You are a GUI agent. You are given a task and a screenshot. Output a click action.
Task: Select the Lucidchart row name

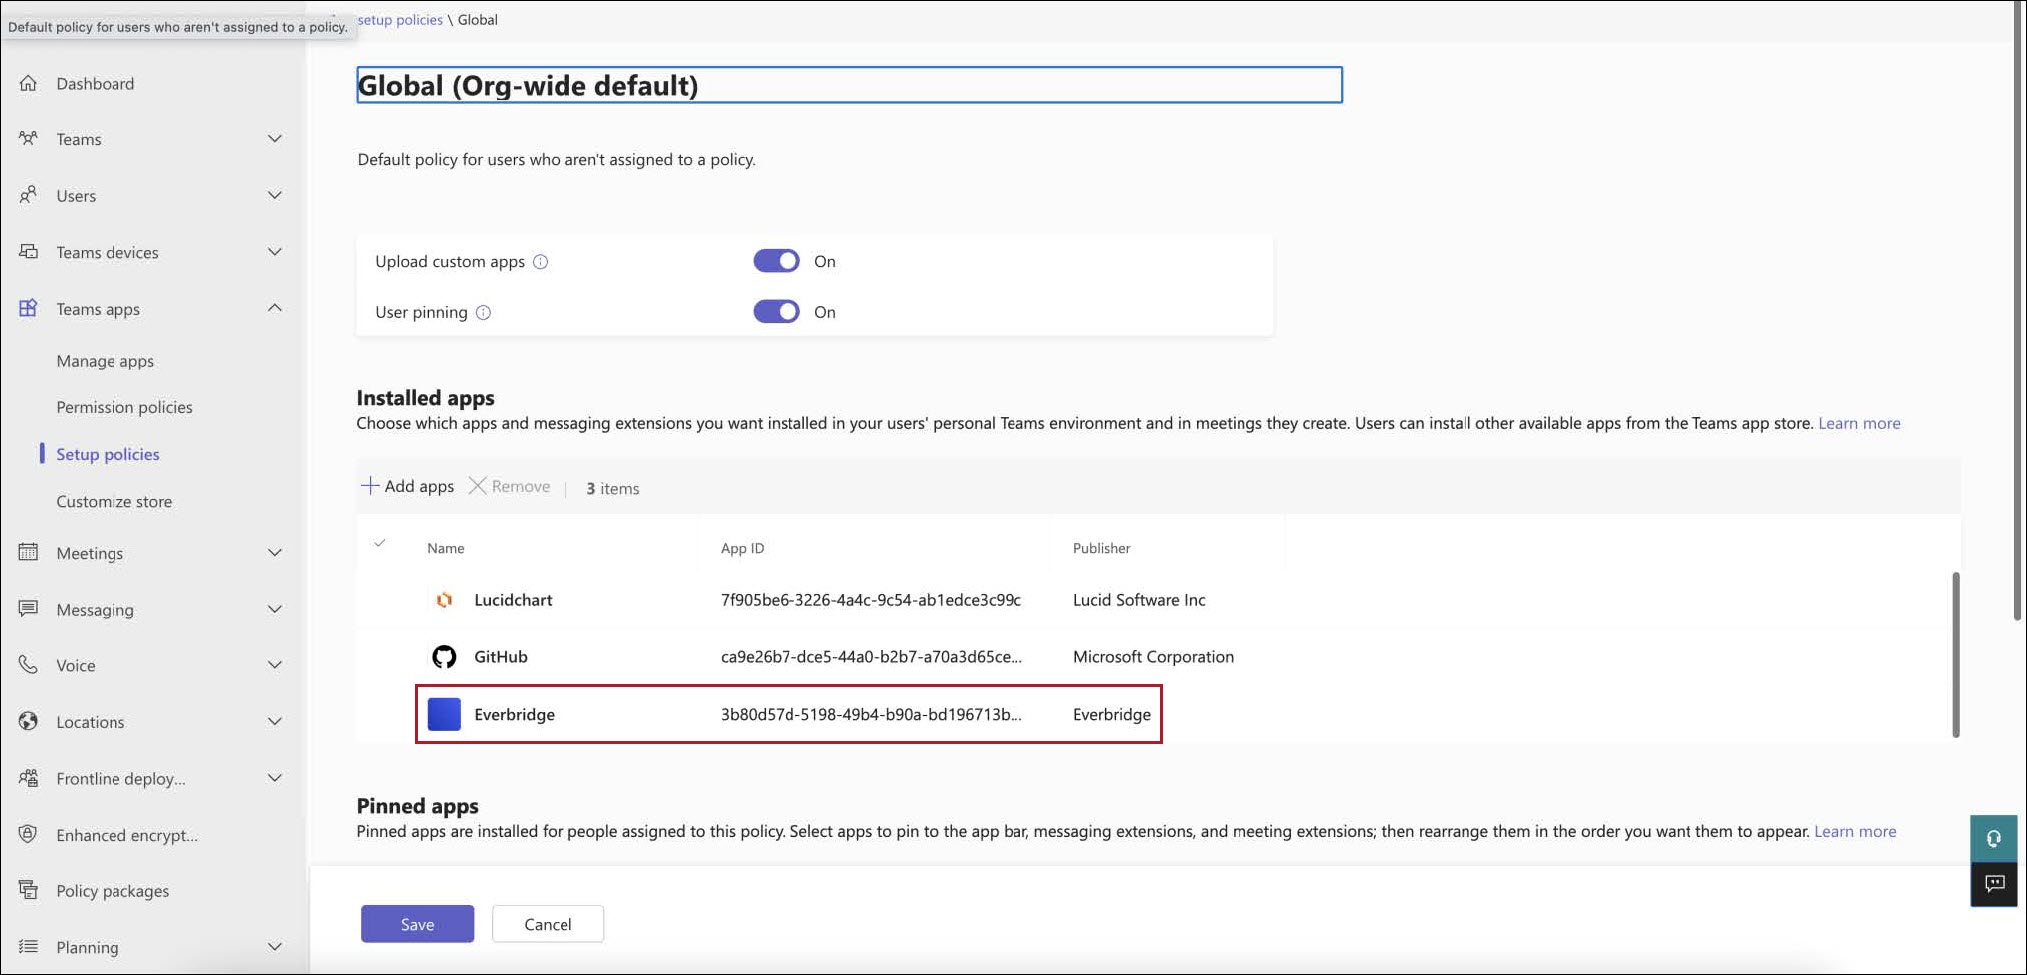pyautogui.click(x=513, y=600)
